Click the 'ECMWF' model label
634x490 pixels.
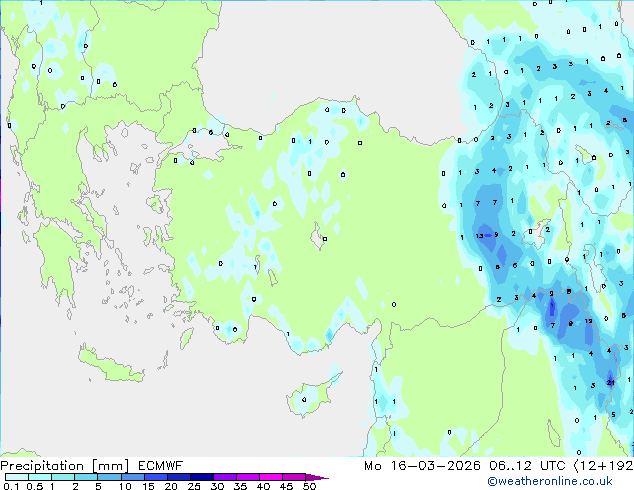pyautogui.click(x=161, y=466)
